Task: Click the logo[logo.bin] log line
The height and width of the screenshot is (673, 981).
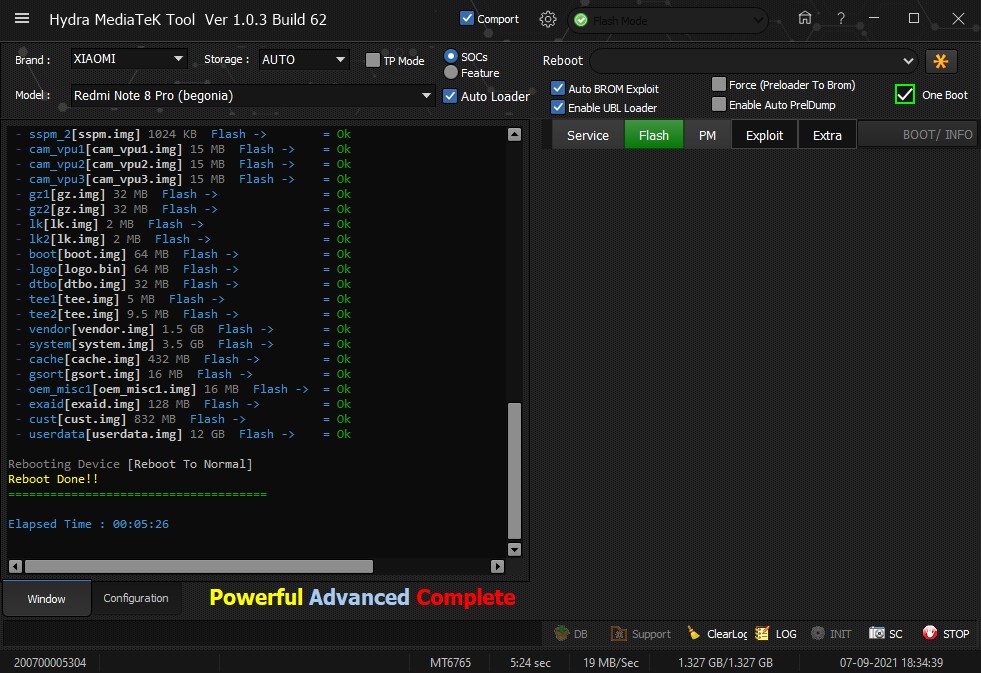Action: click(x=183, y=269)
